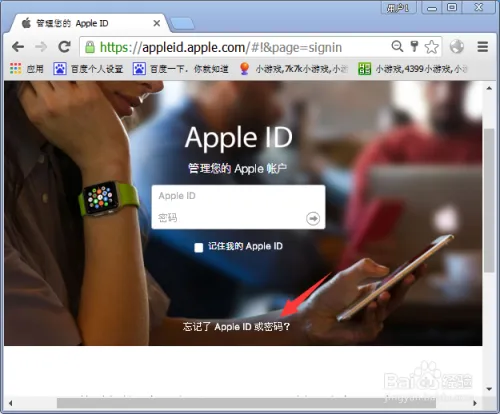Close the browser window
500x414 pixels.
[x=479, y=8]
